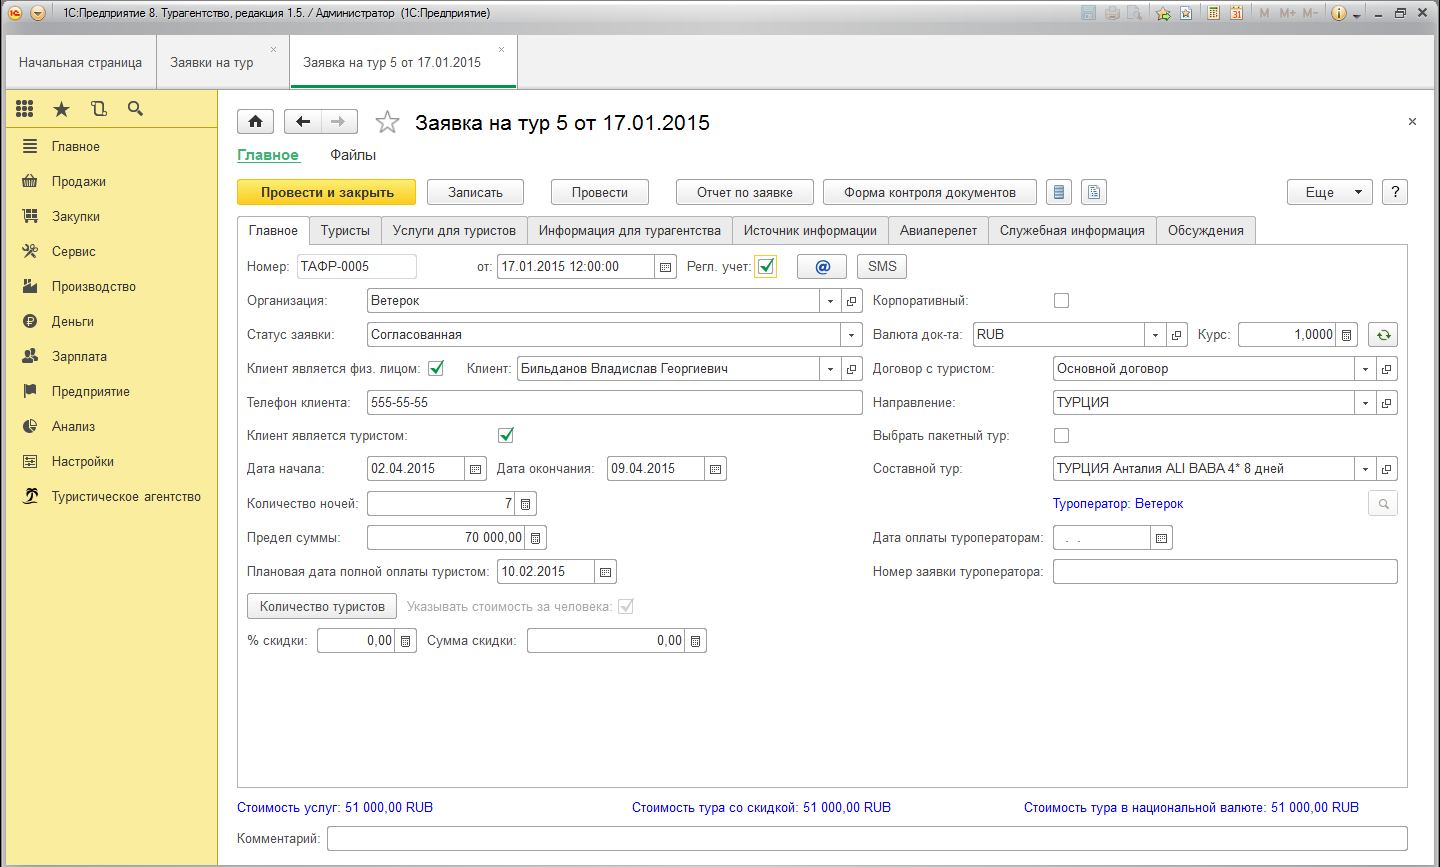Open the Служебная информация tab
Viewport: 1440px width, 867px height.
(x=1072, y=231)
